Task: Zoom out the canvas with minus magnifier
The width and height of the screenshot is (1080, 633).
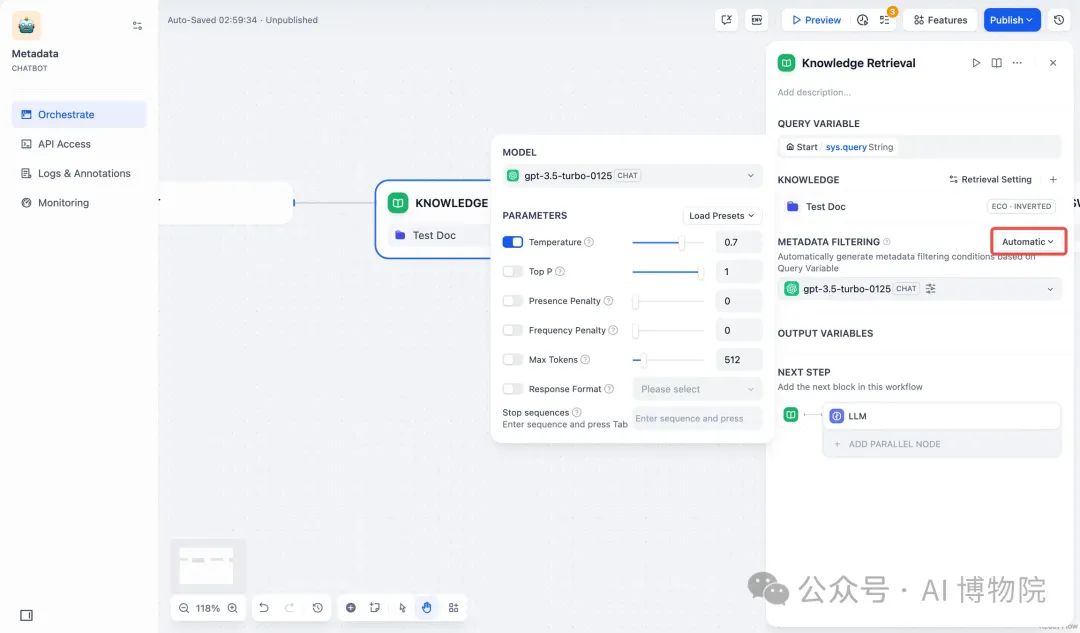Action: point(184,608)
